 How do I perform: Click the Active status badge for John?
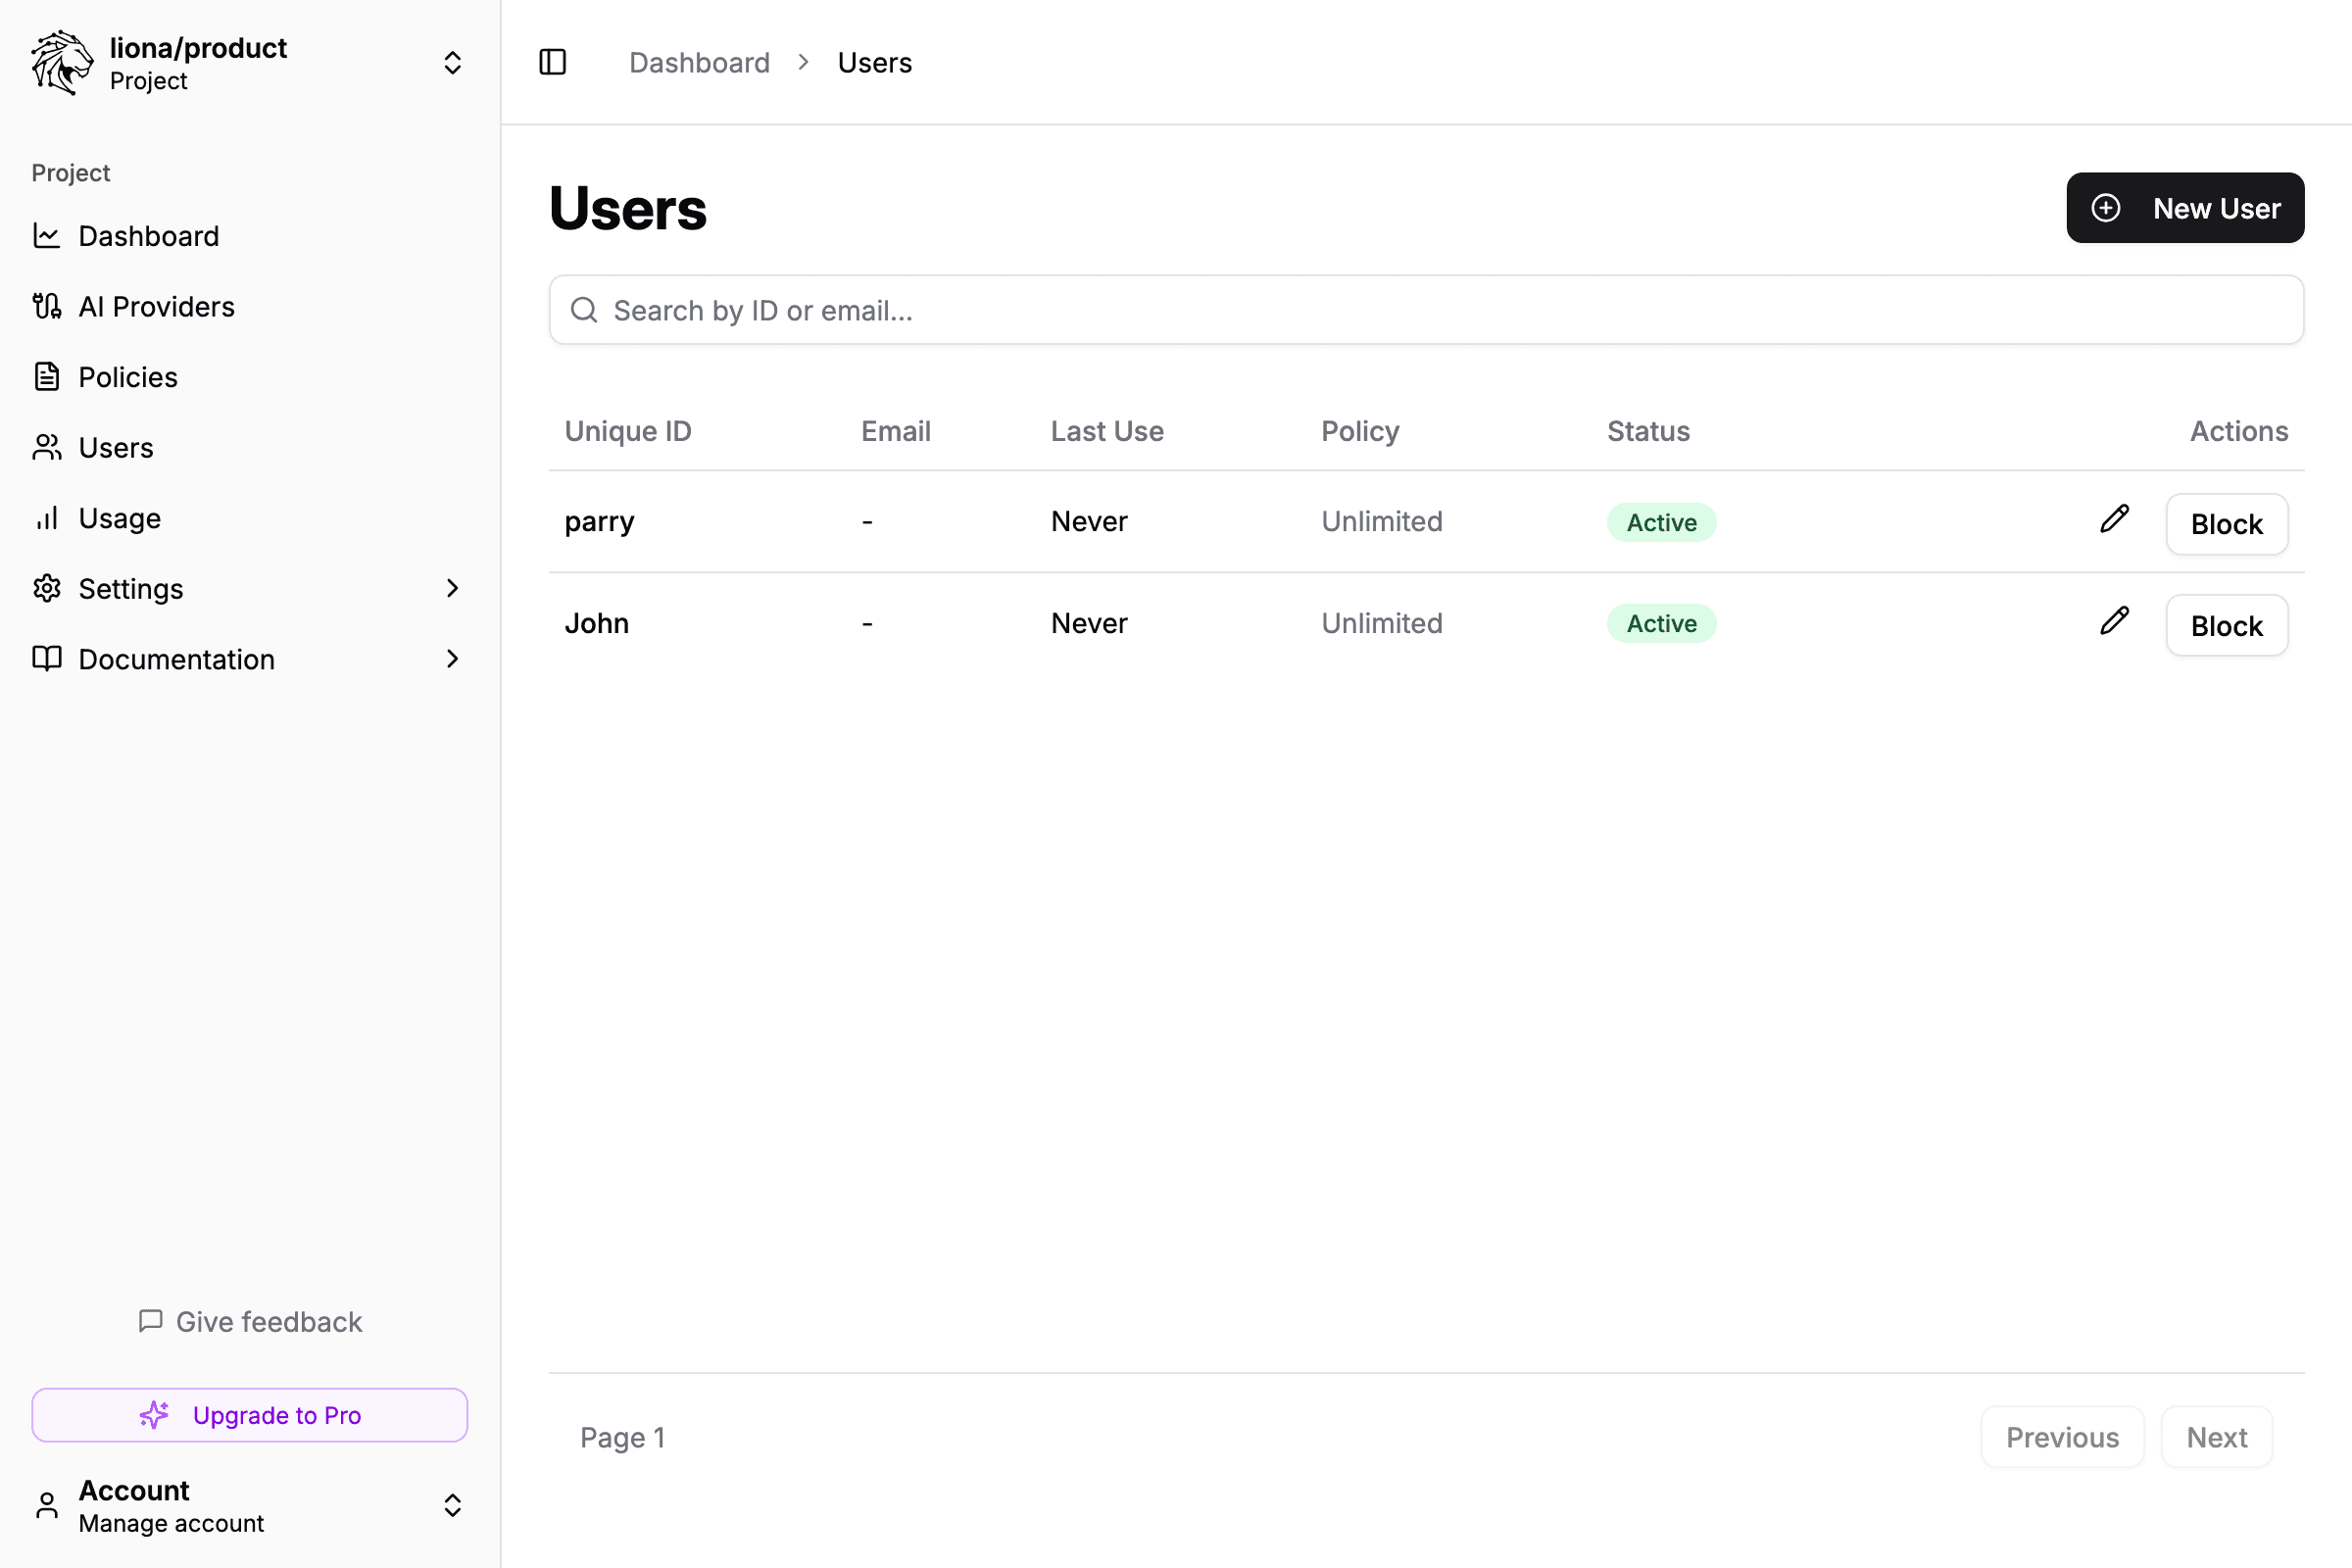tap(1661, 623)
